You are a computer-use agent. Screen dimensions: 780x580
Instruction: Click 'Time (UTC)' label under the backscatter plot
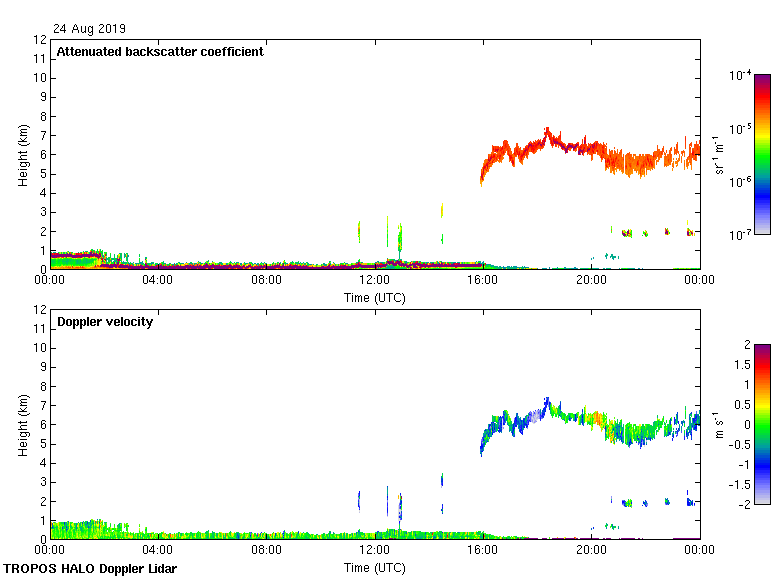(375, 297)
